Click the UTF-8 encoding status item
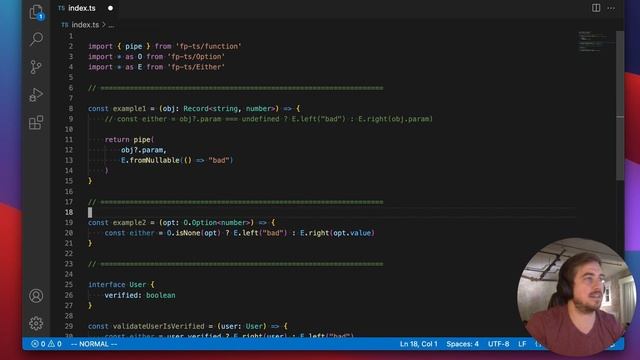Image resolution: width=640 pixels, height=360 pixels. tap(498, 344)
